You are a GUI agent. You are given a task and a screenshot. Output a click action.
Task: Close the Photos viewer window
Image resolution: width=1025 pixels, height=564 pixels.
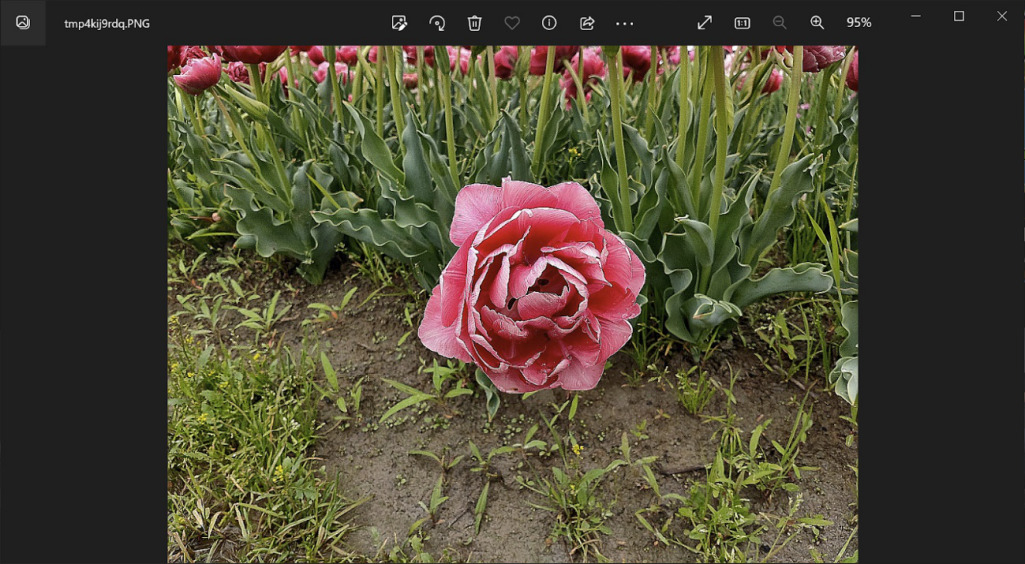1002,16
